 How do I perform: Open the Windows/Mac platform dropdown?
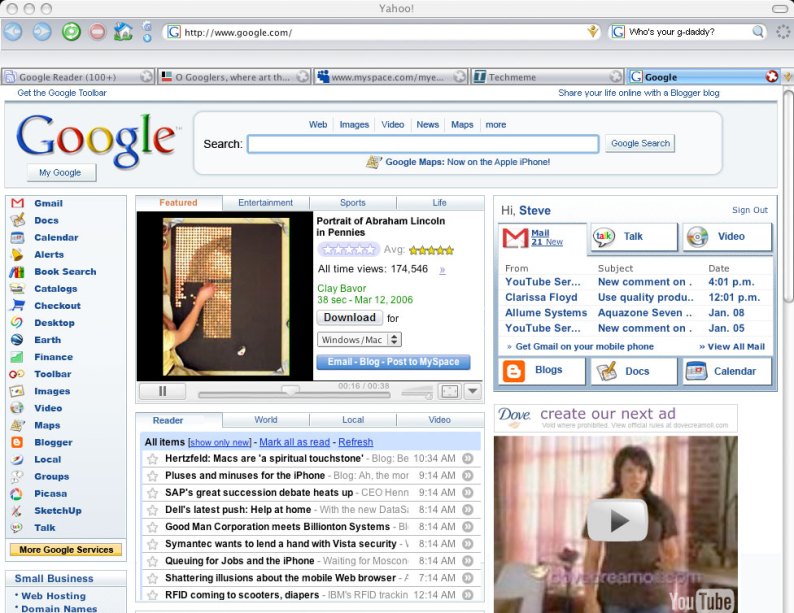click(359, 340)
